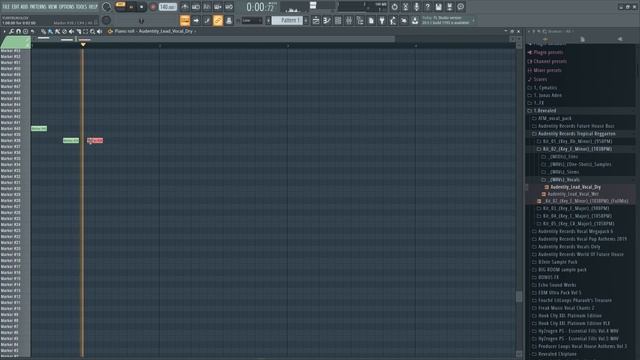Click the question mark help icon
640x360 pixels.
427,7
